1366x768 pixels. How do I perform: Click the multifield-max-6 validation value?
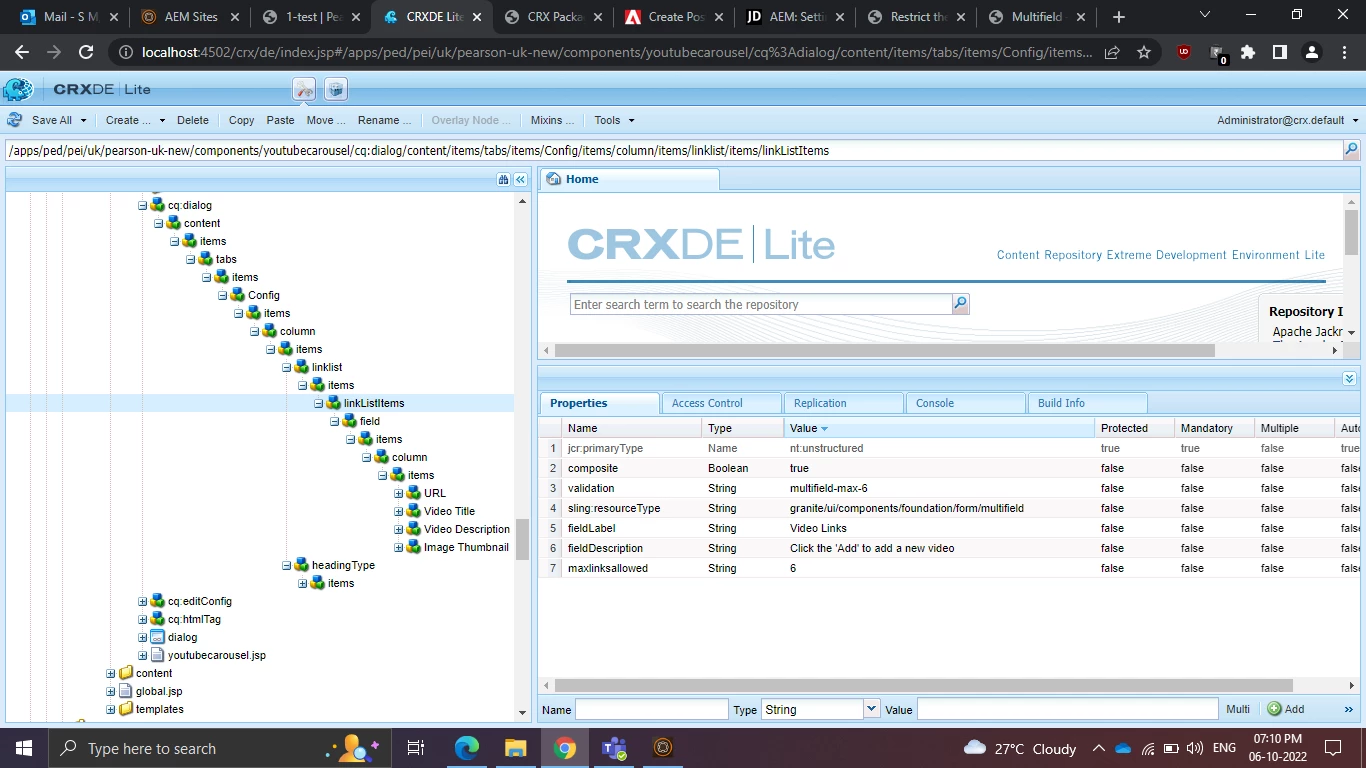[828, 488]
